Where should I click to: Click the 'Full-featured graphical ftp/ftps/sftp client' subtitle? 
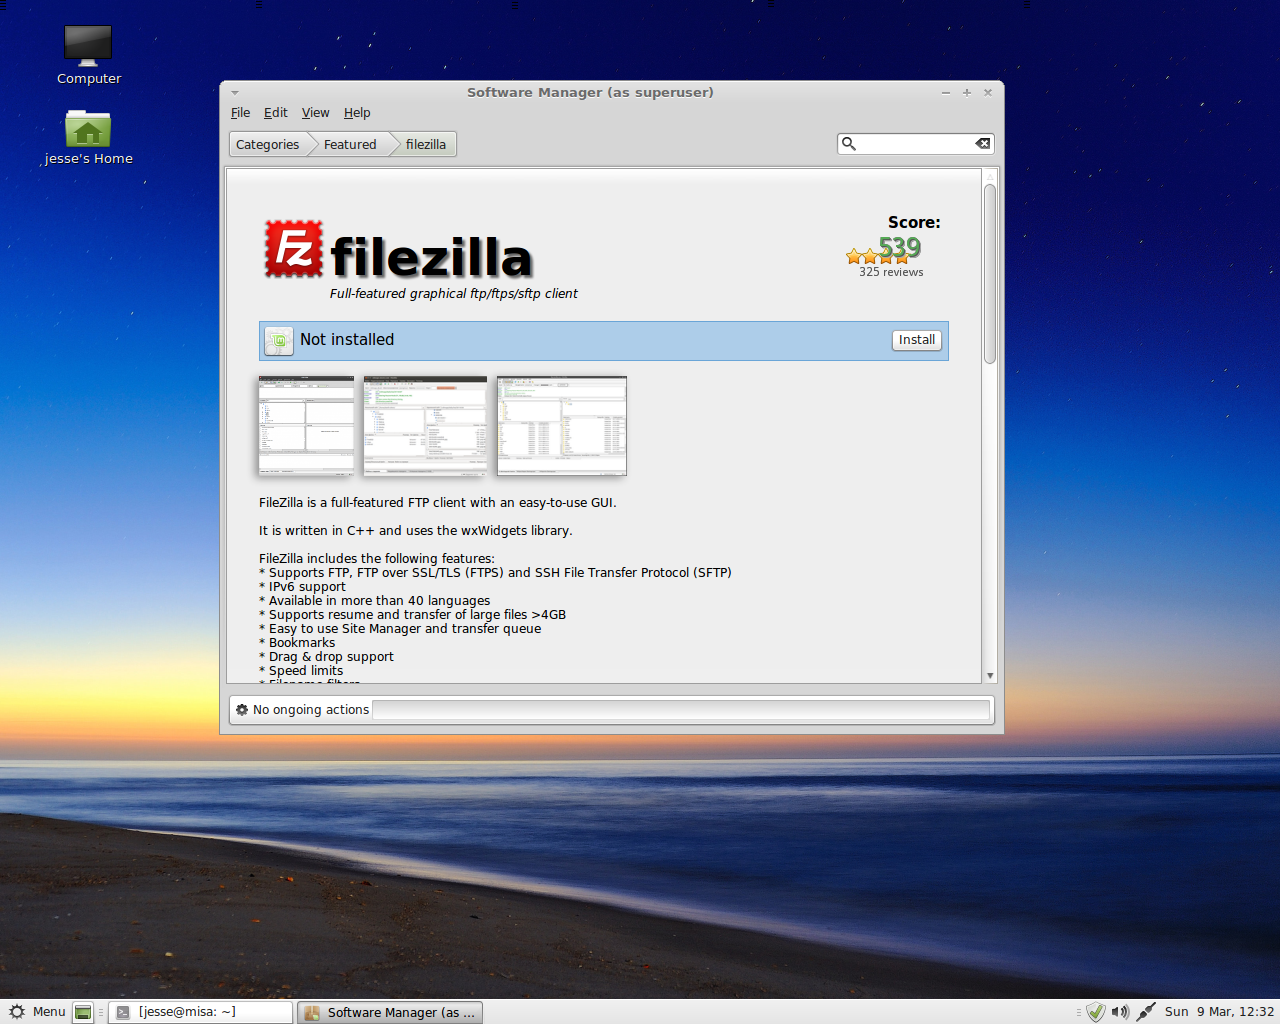pos(454,294)
